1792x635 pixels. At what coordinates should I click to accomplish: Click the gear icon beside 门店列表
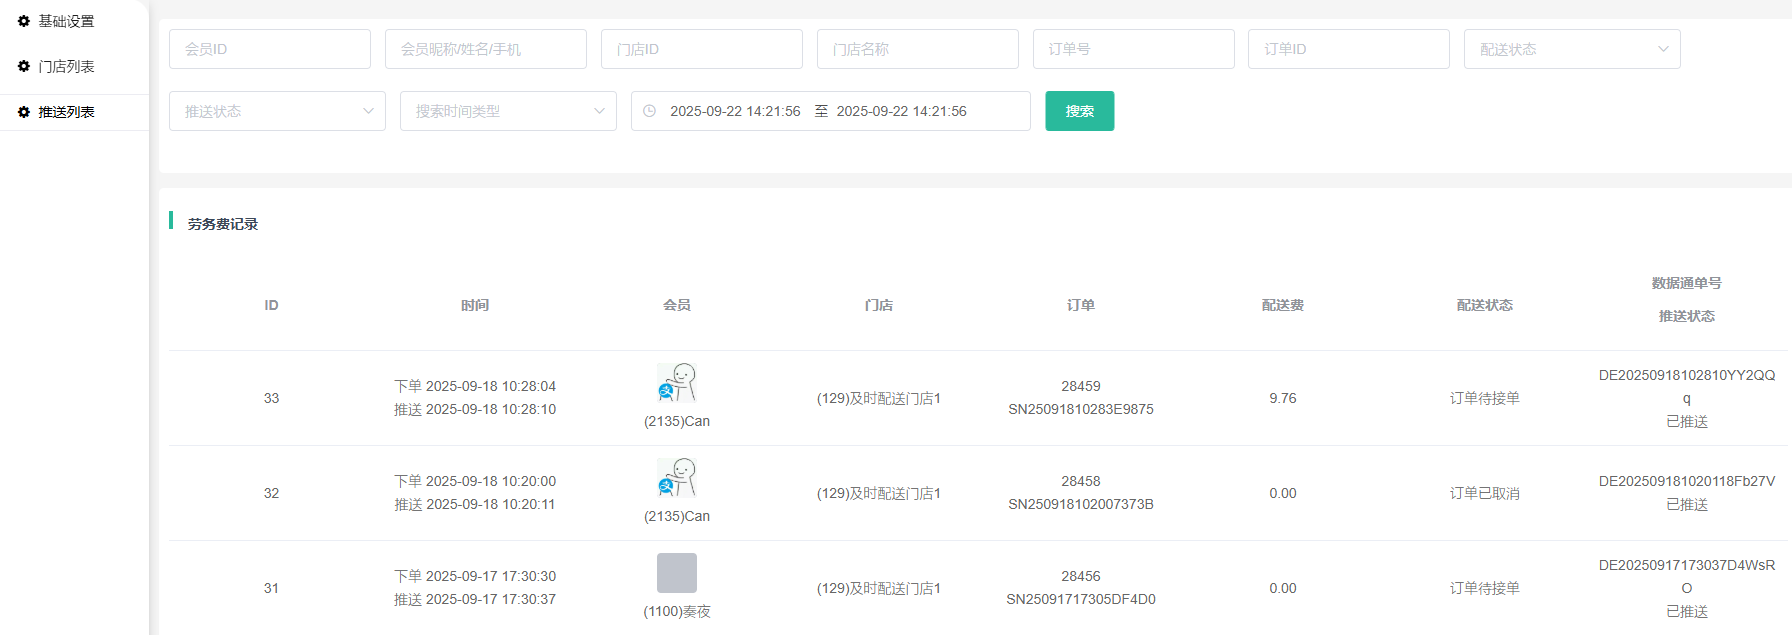coord(24,66)
